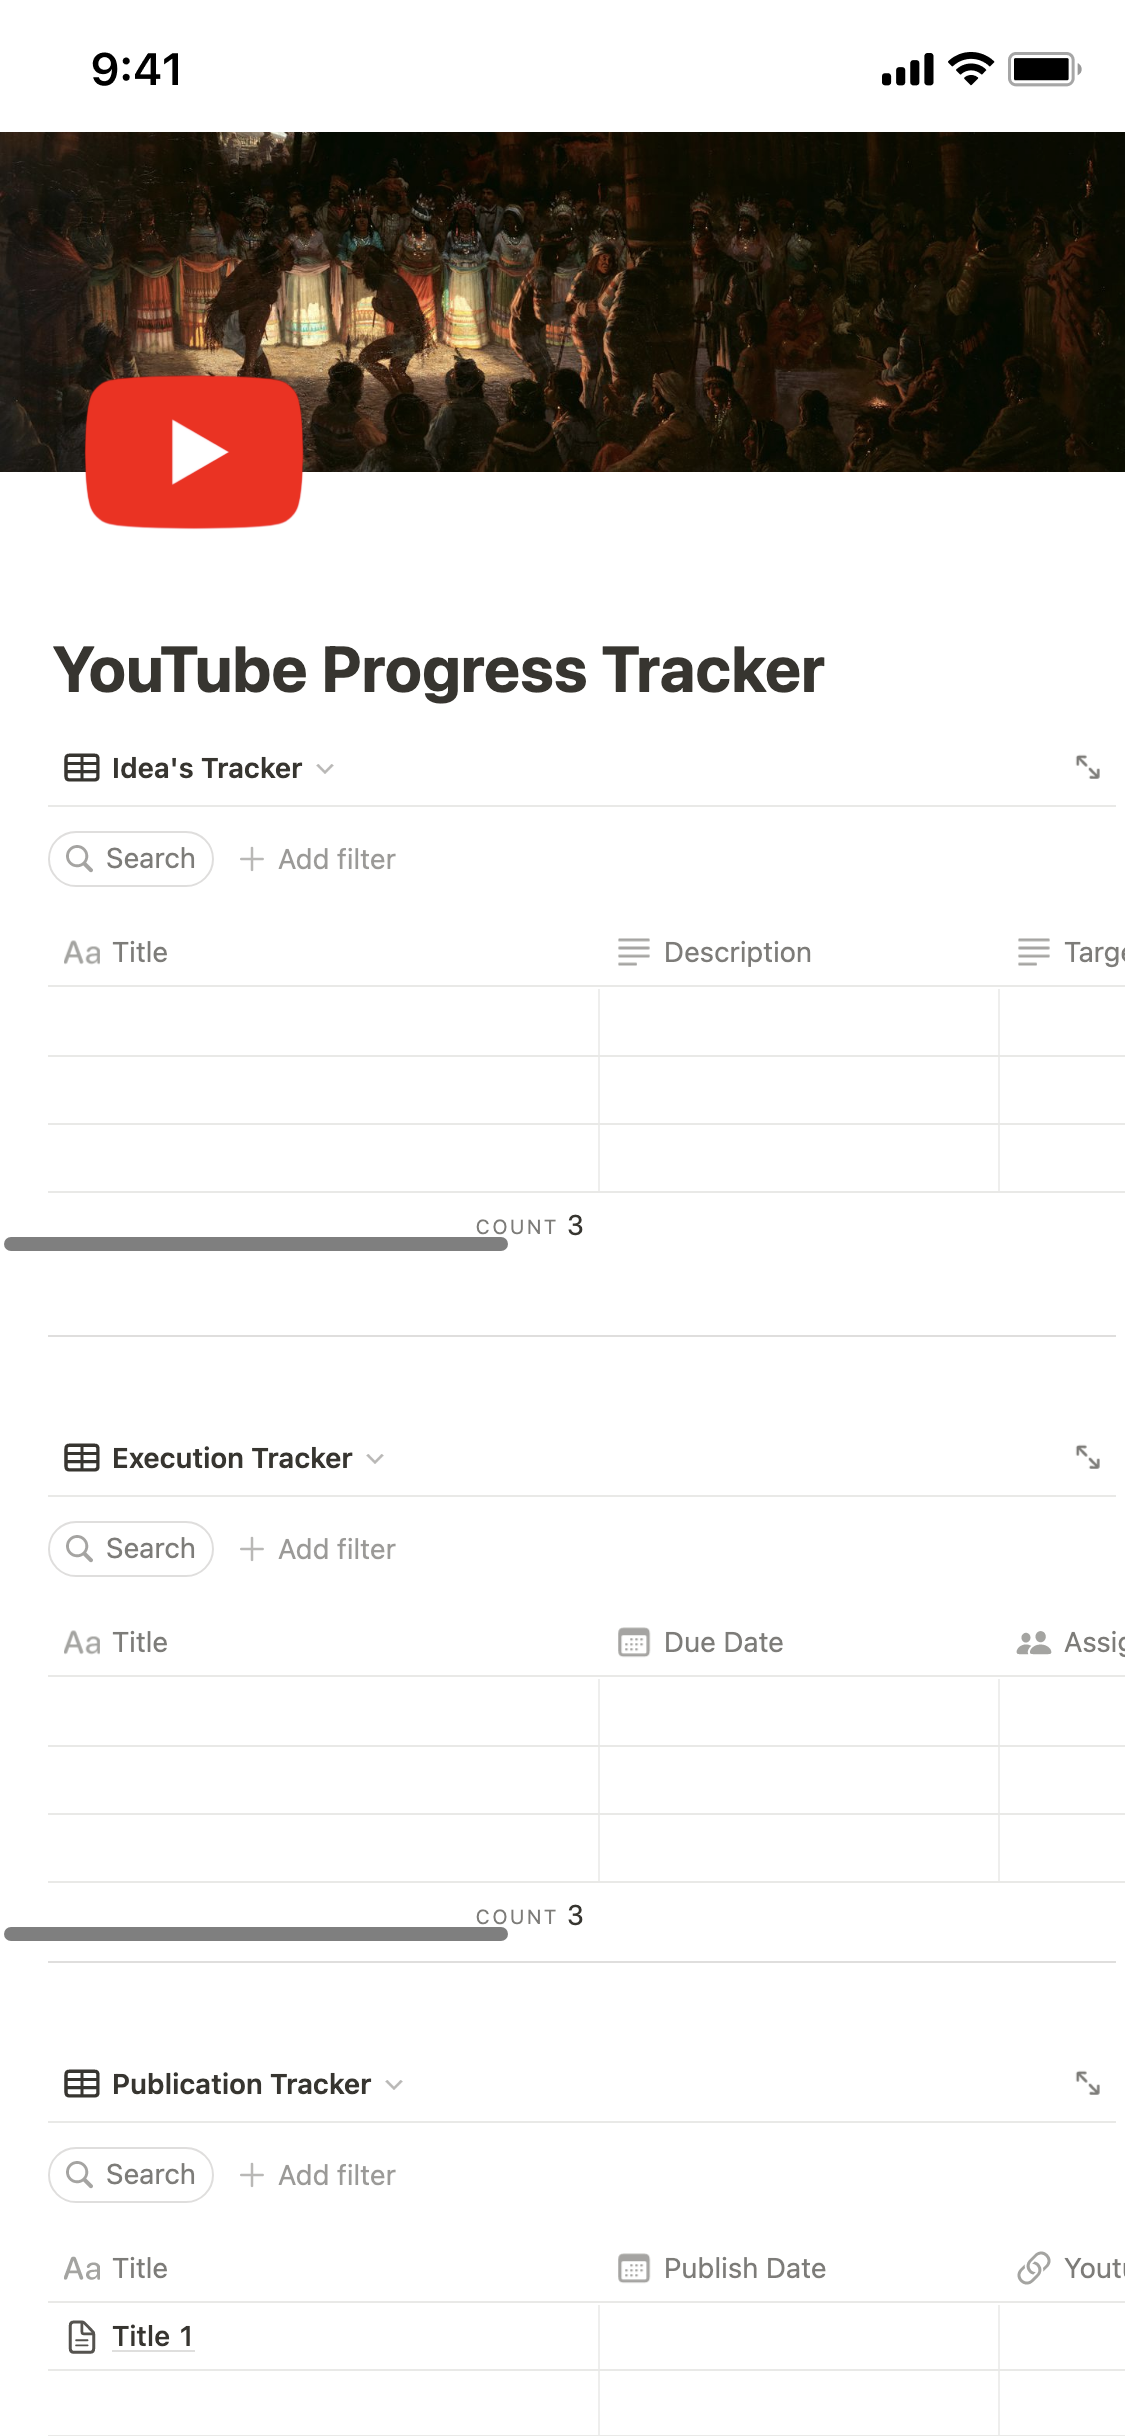1125x2436 pixels.
Task: Open the Title 1 page link
Action: [152, 2336]
